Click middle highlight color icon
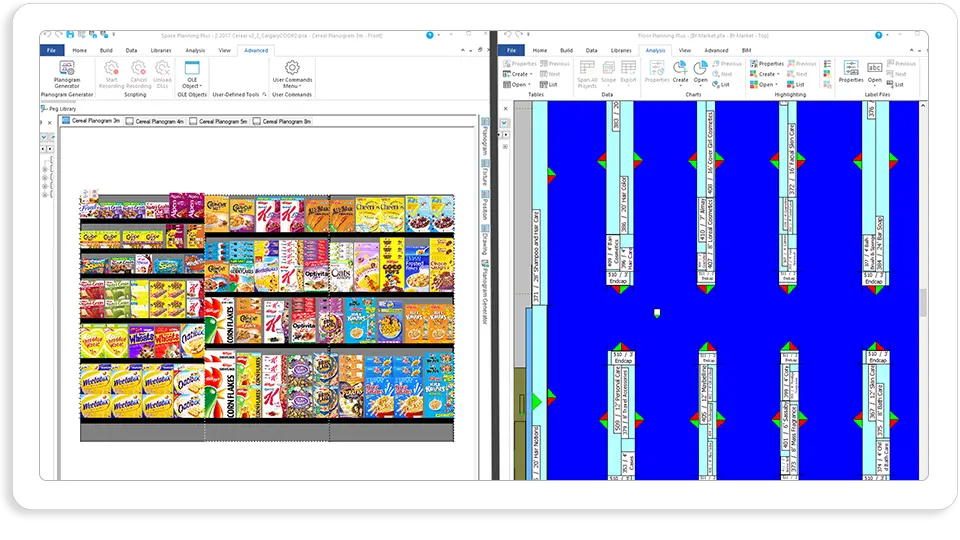The image size is (960, 540). tap(828, 74)
